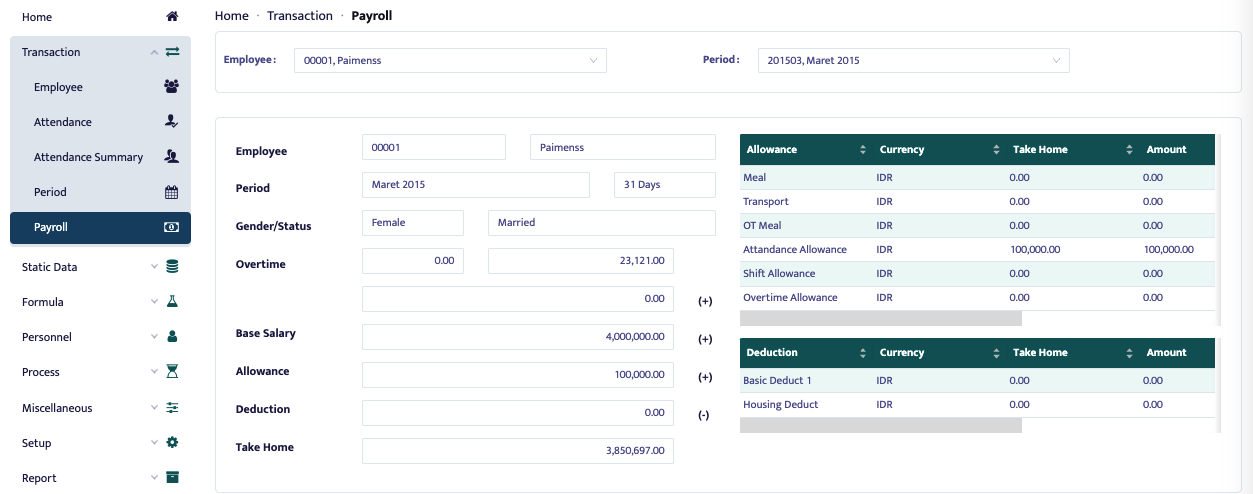
Task: Open the Employee selection dropdown
Action: [x=450, y=61]
